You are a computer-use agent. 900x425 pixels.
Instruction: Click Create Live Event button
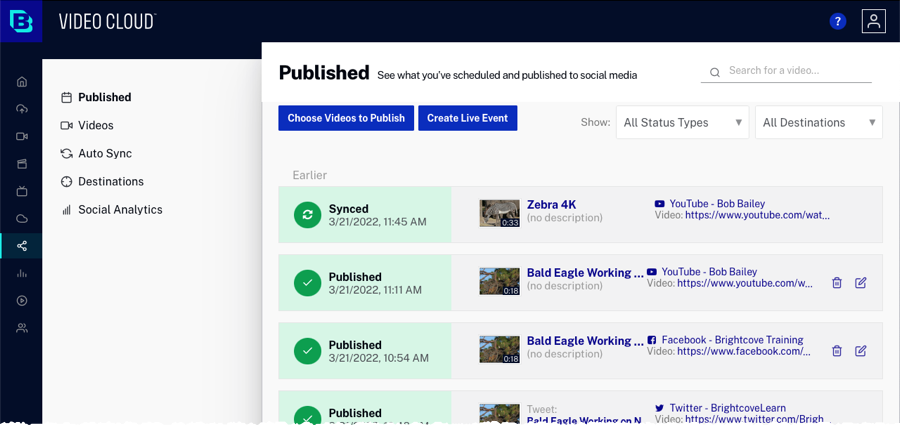point(467,118)
